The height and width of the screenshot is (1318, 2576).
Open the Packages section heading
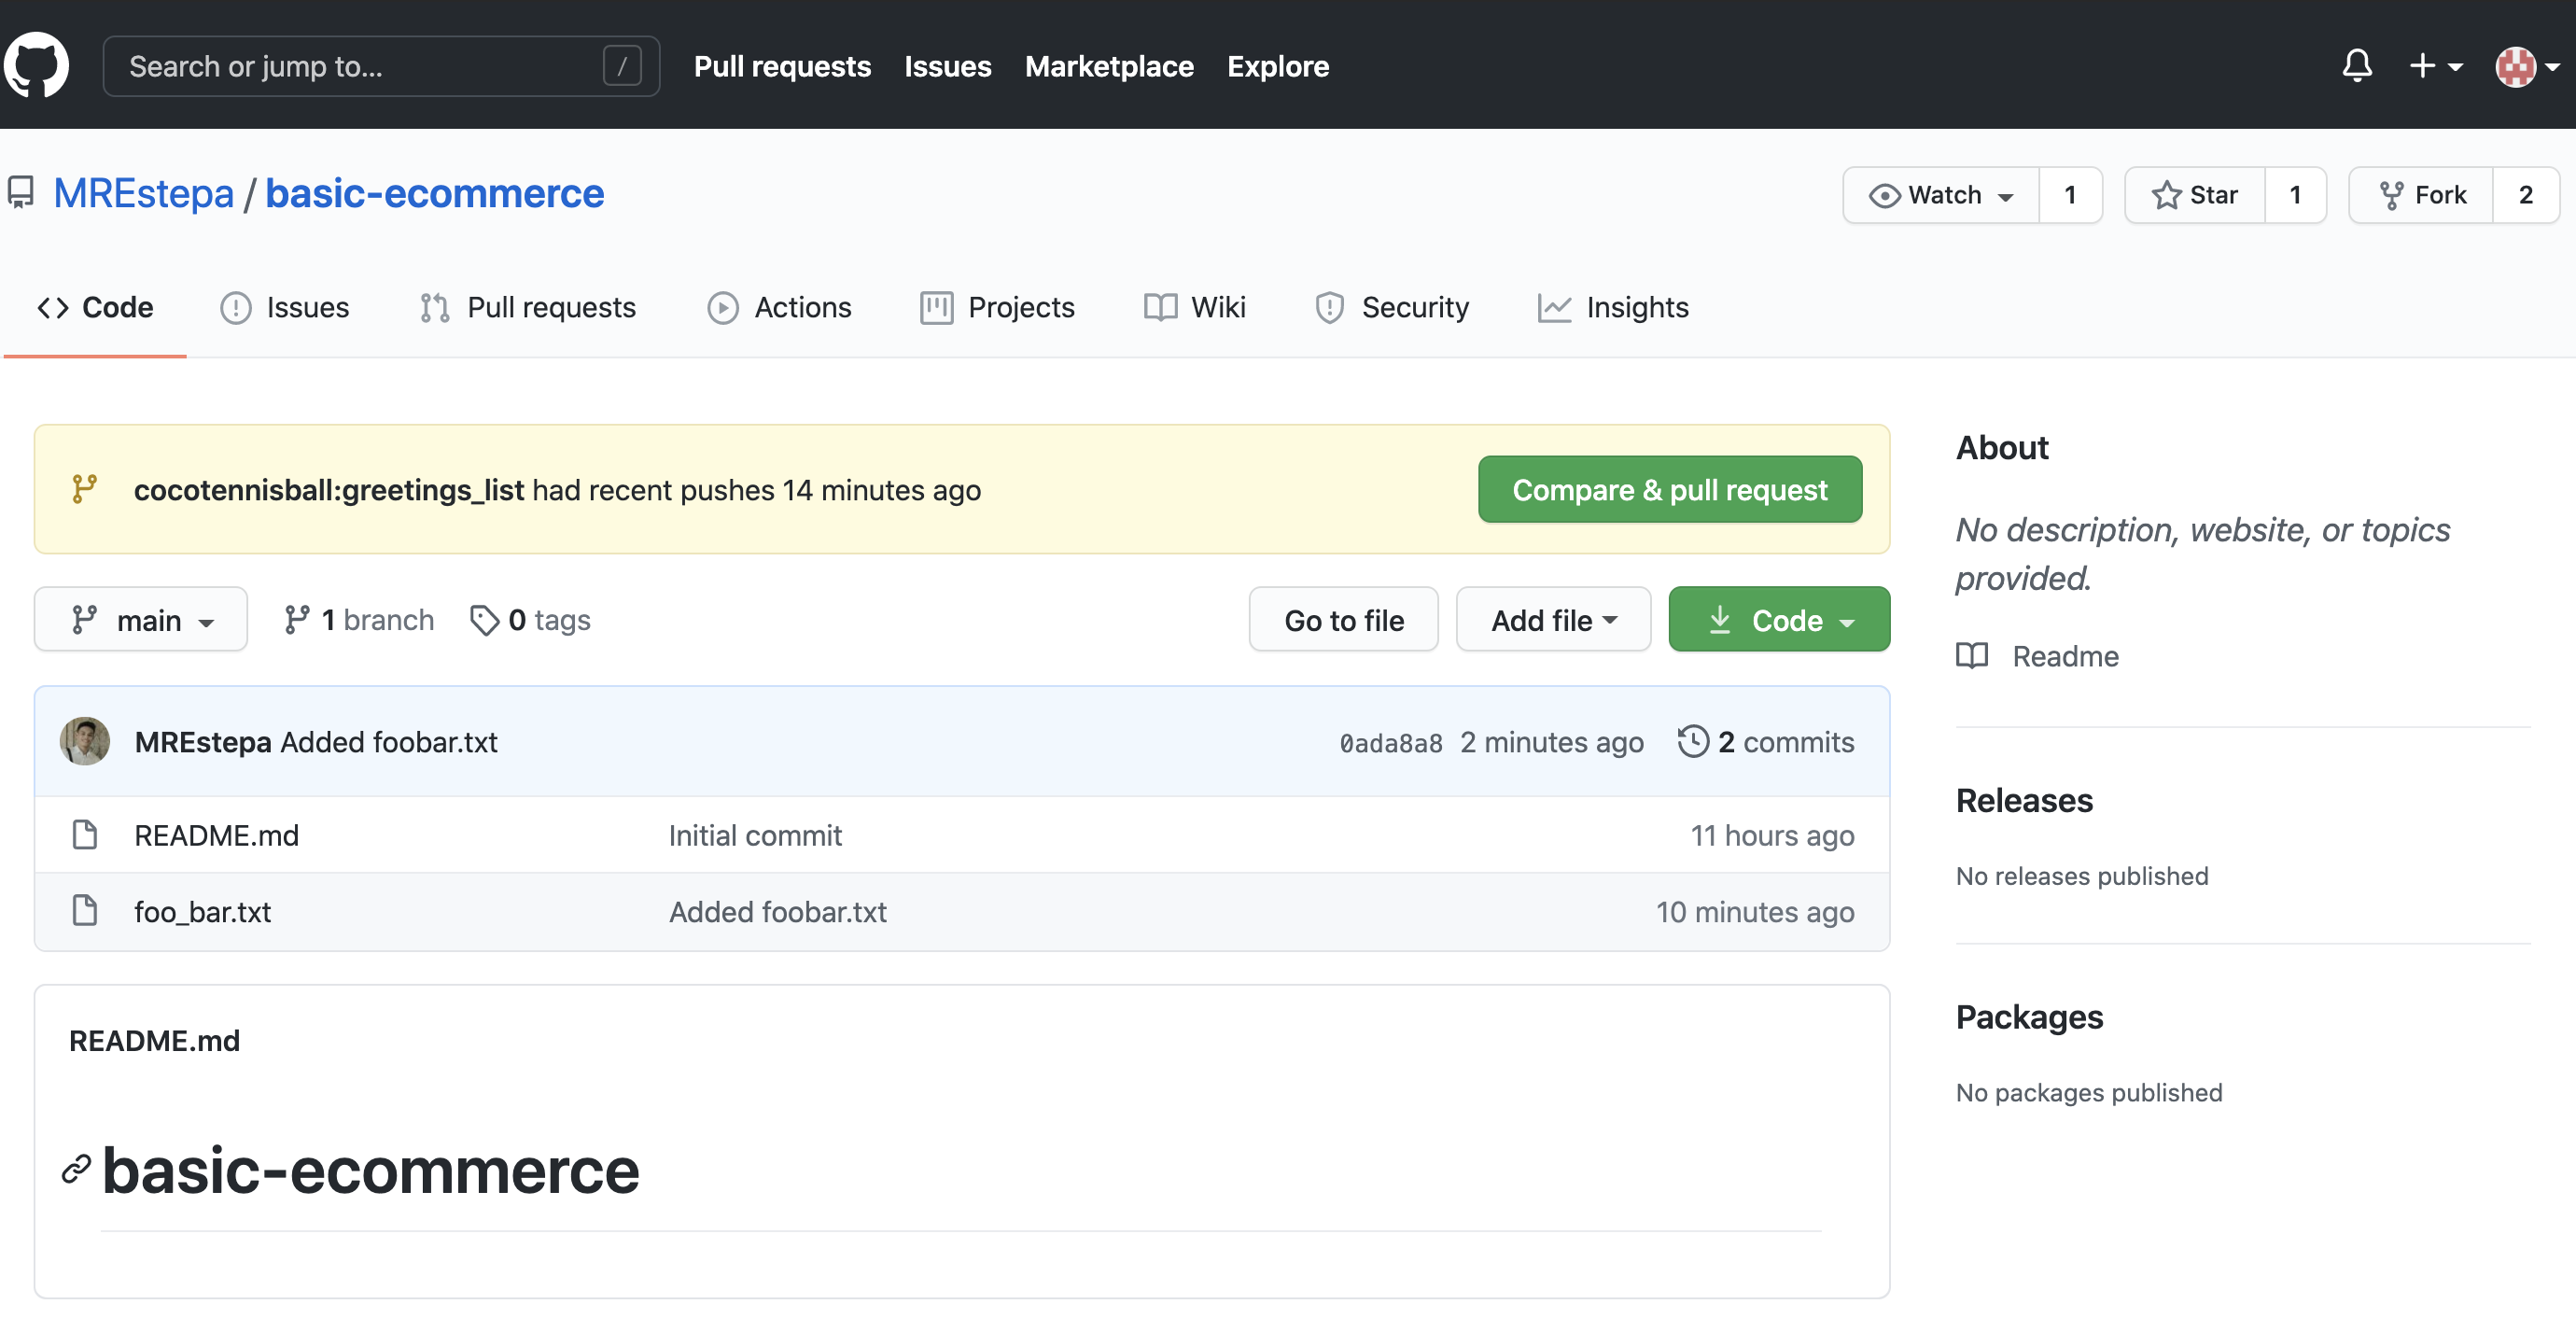(x=2029, y=1017)
